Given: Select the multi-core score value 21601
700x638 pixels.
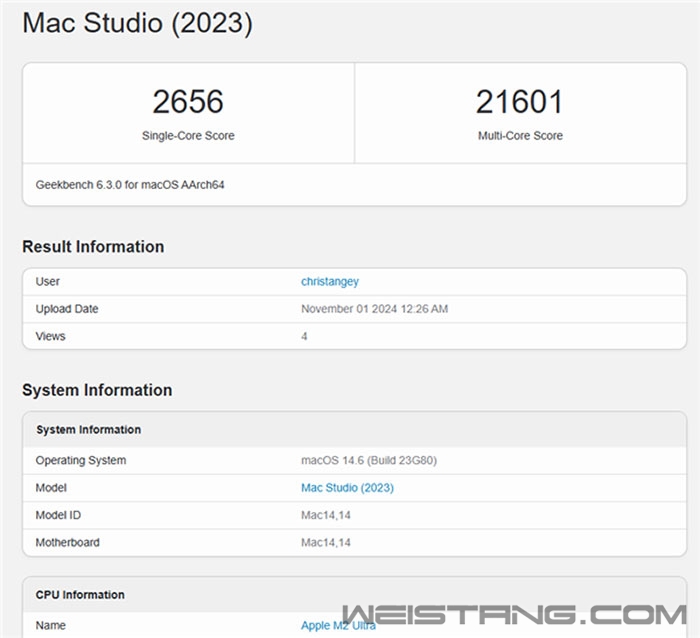Looking at the screenshot, I should click(520, 102).
